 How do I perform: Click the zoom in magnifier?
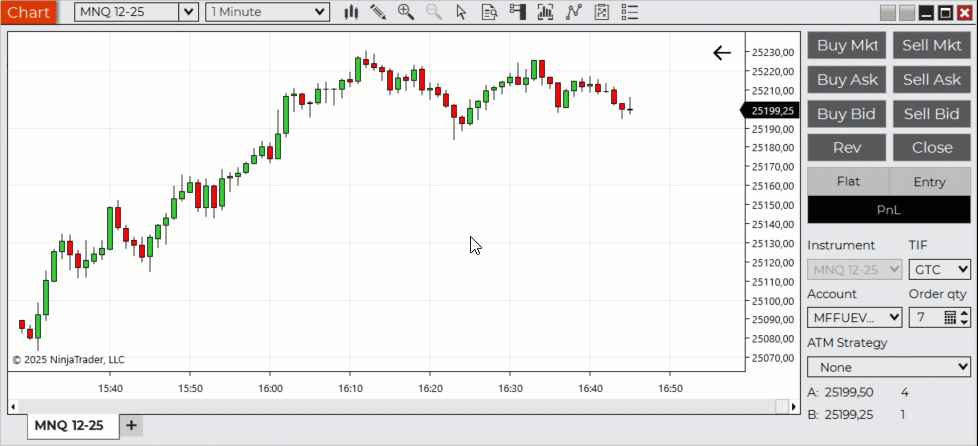405,12
